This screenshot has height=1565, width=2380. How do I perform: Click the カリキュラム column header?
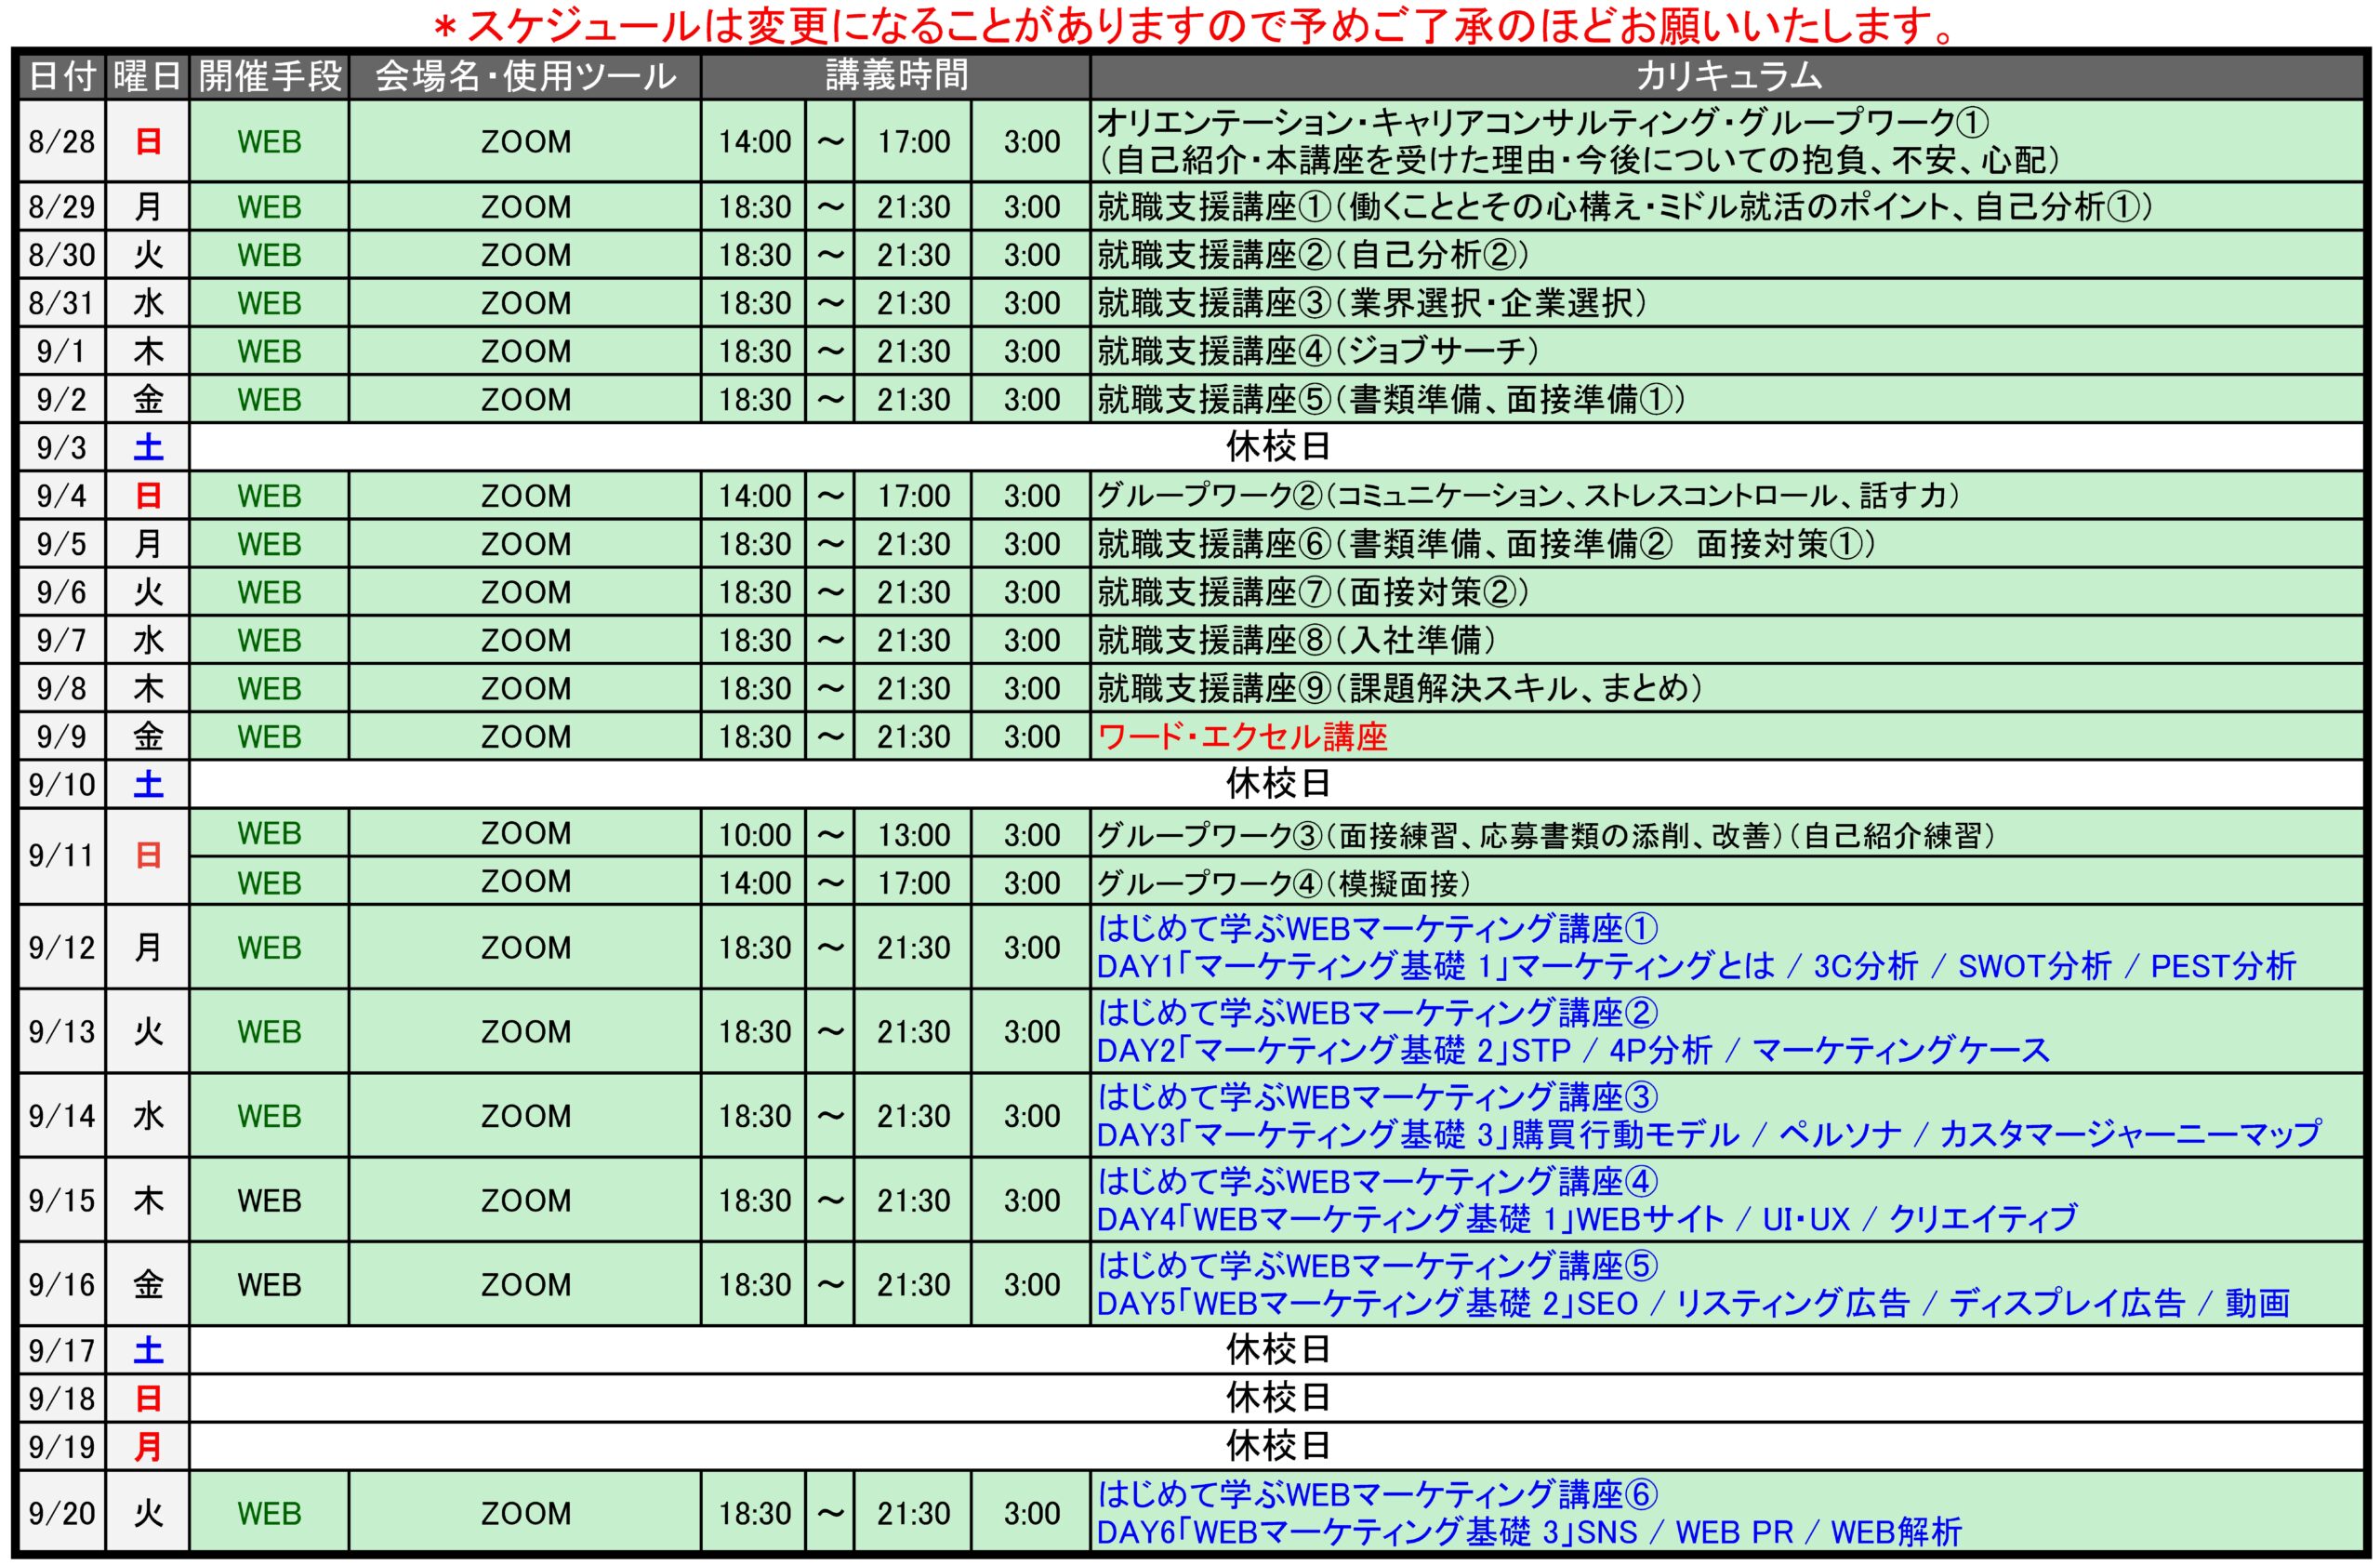click(1729, 76)
